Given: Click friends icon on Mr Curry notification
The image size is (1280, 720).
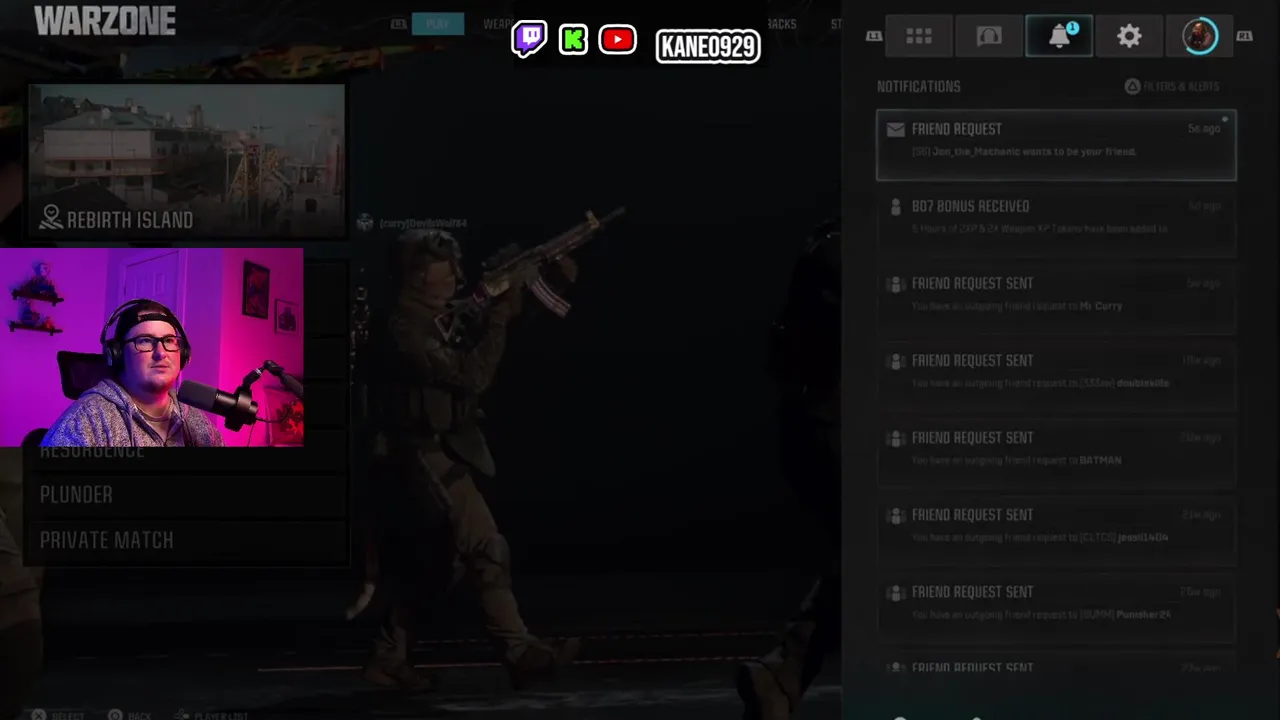Looking at the screenshot, I should click(896, 283).
